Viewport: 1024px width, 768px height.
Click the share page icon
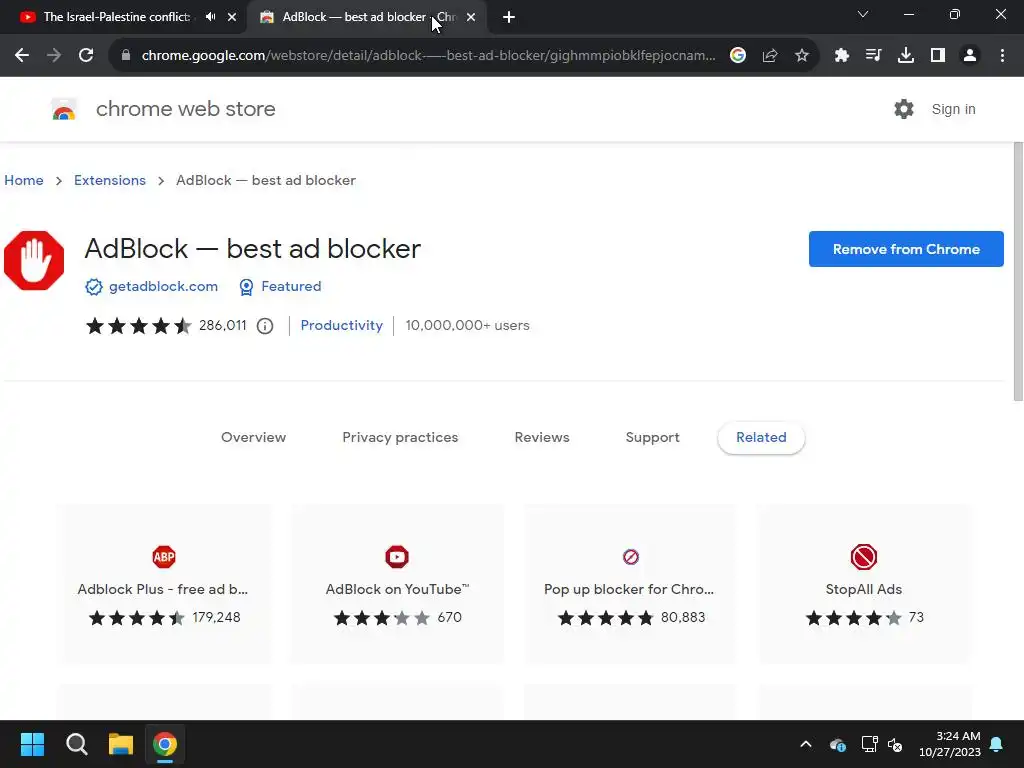(770, 56)
